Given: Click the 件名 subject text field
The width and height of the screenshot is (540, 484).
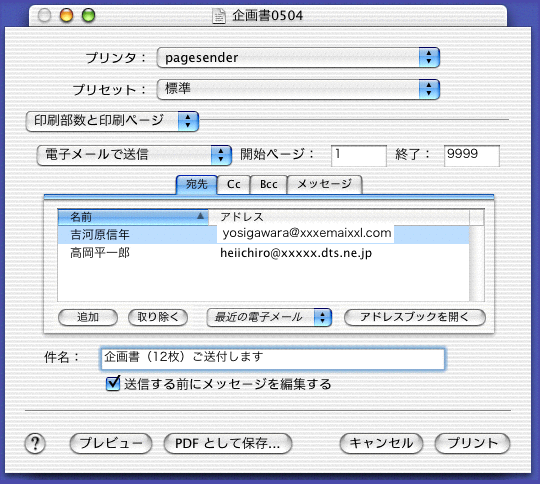Looking at the screenshot, I should pyautogui.click(x=273, y=359).
